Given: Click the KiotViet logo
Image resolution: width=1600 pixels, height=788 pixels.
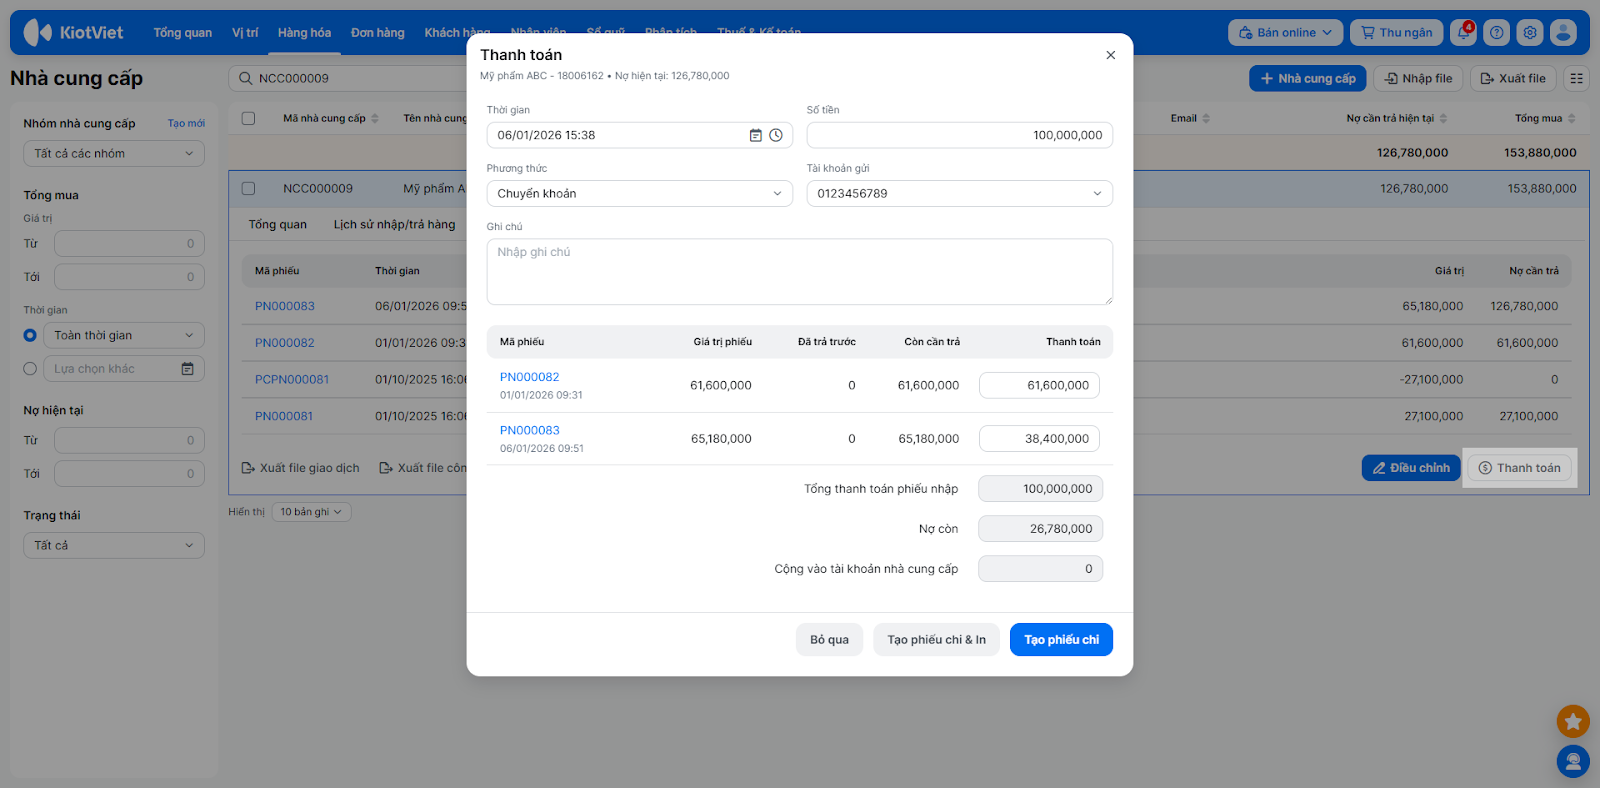Looking at the screenshot, I should coord(74,32).
